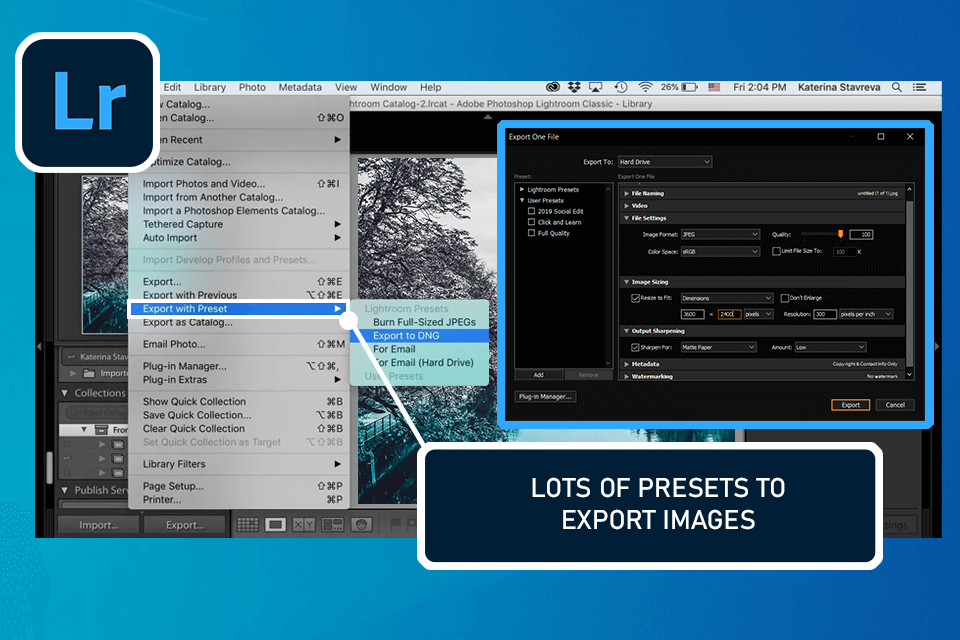
Task: Click the US flag input source icon
Action: pyautogui.click(x=714, y=87)
